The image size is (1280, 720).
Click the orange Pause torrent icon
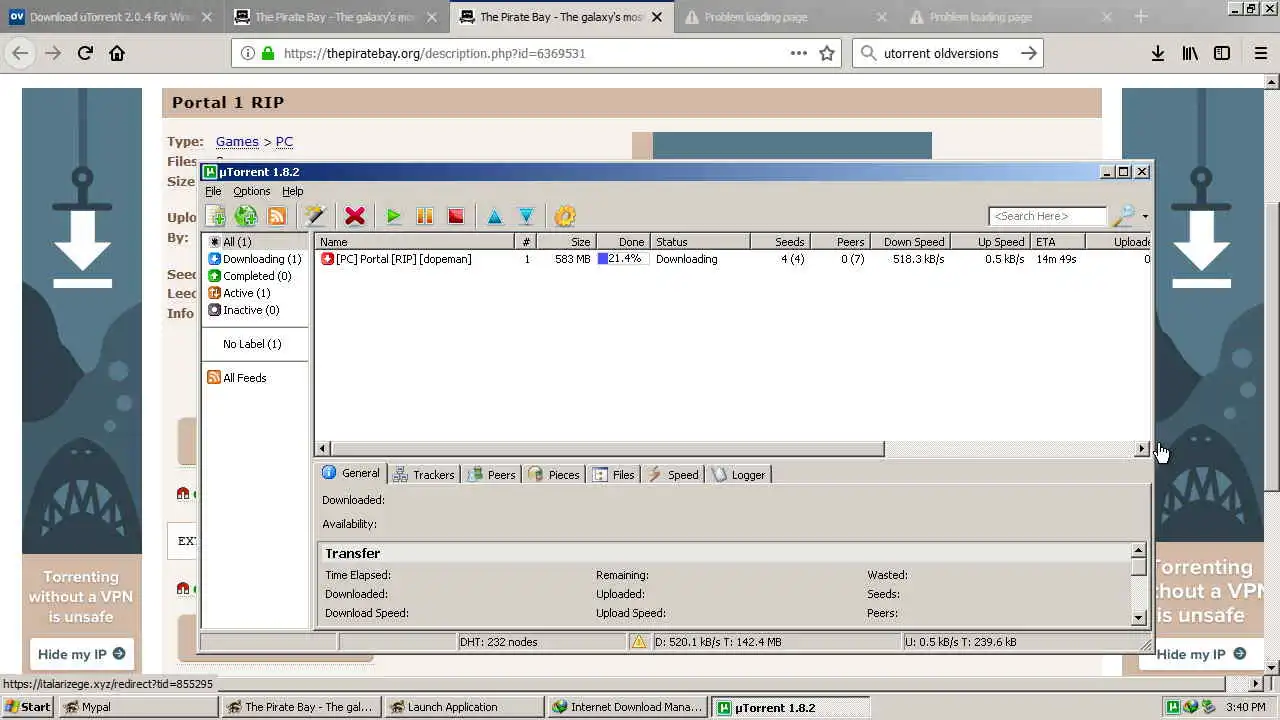(x=425, y=216)
